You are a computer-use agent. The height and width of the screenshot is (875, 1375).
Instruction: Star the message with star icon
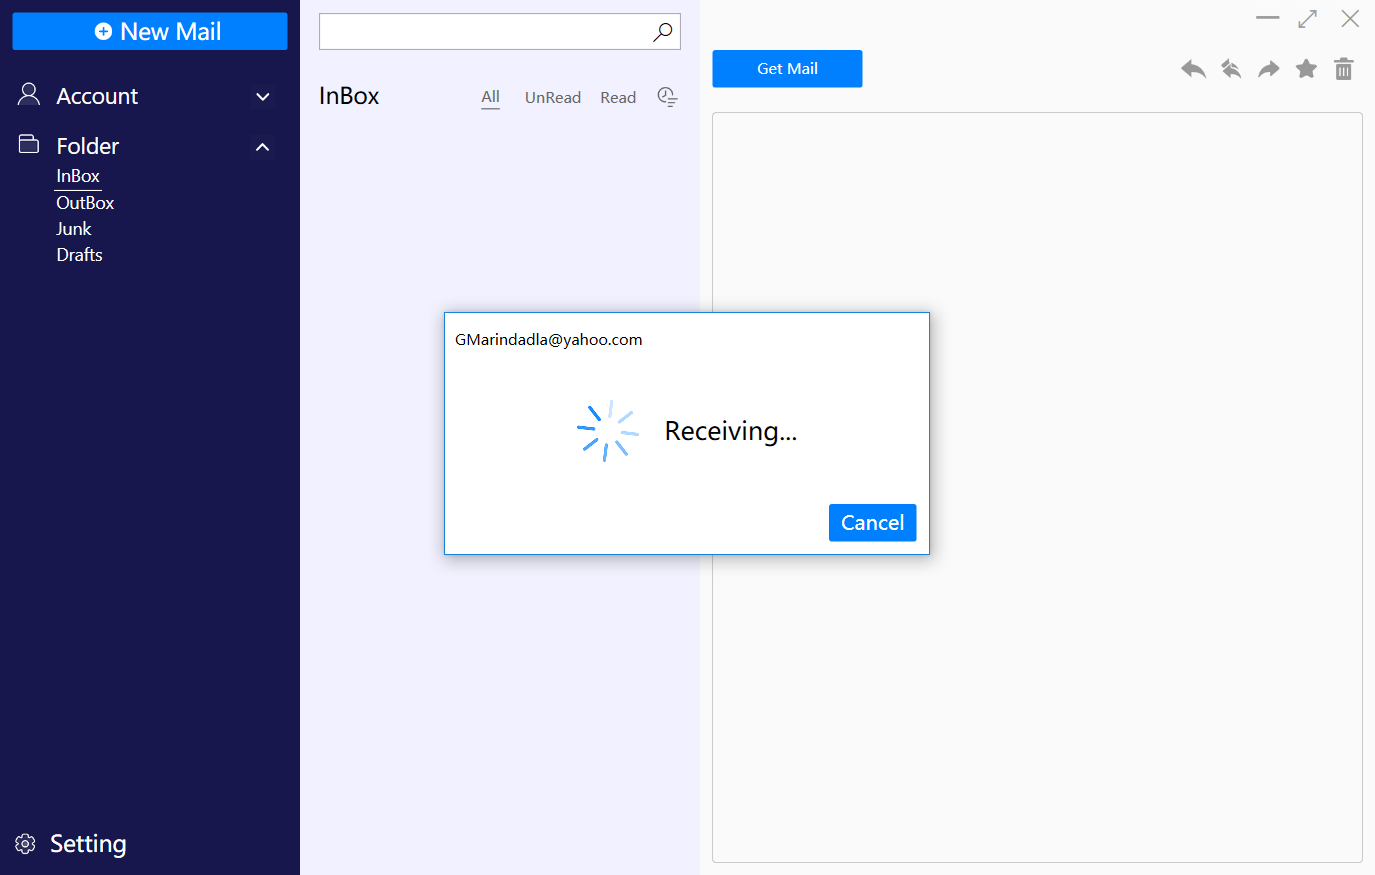pos(1306,69)
